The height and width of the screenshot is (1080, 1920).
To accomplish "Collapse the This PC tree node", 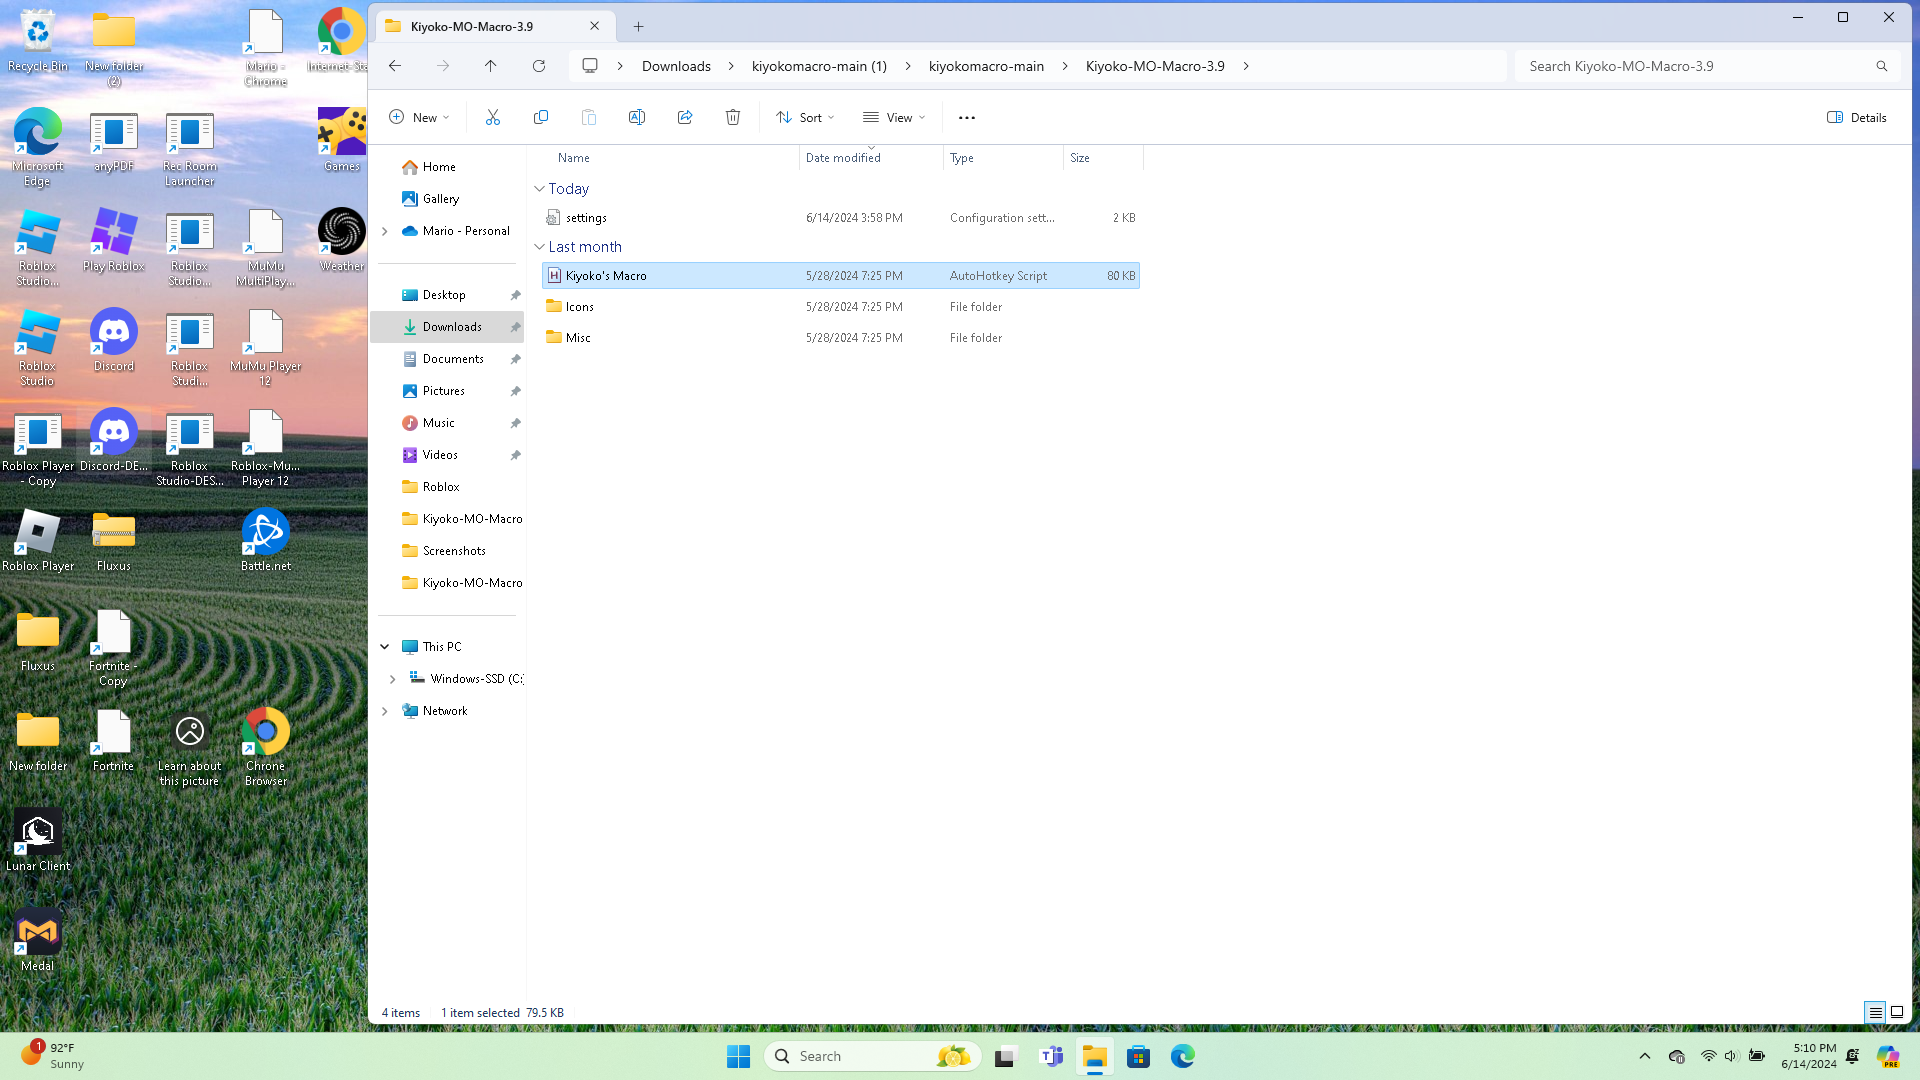I will [x=385, y=647].
